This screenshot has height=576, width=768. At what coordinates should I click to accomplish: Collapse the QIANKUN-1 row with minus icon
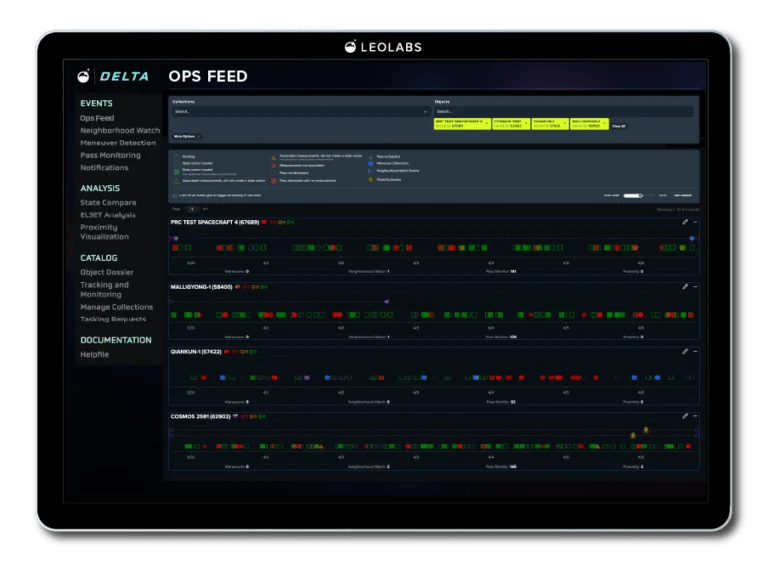click(x=695, y=352)
